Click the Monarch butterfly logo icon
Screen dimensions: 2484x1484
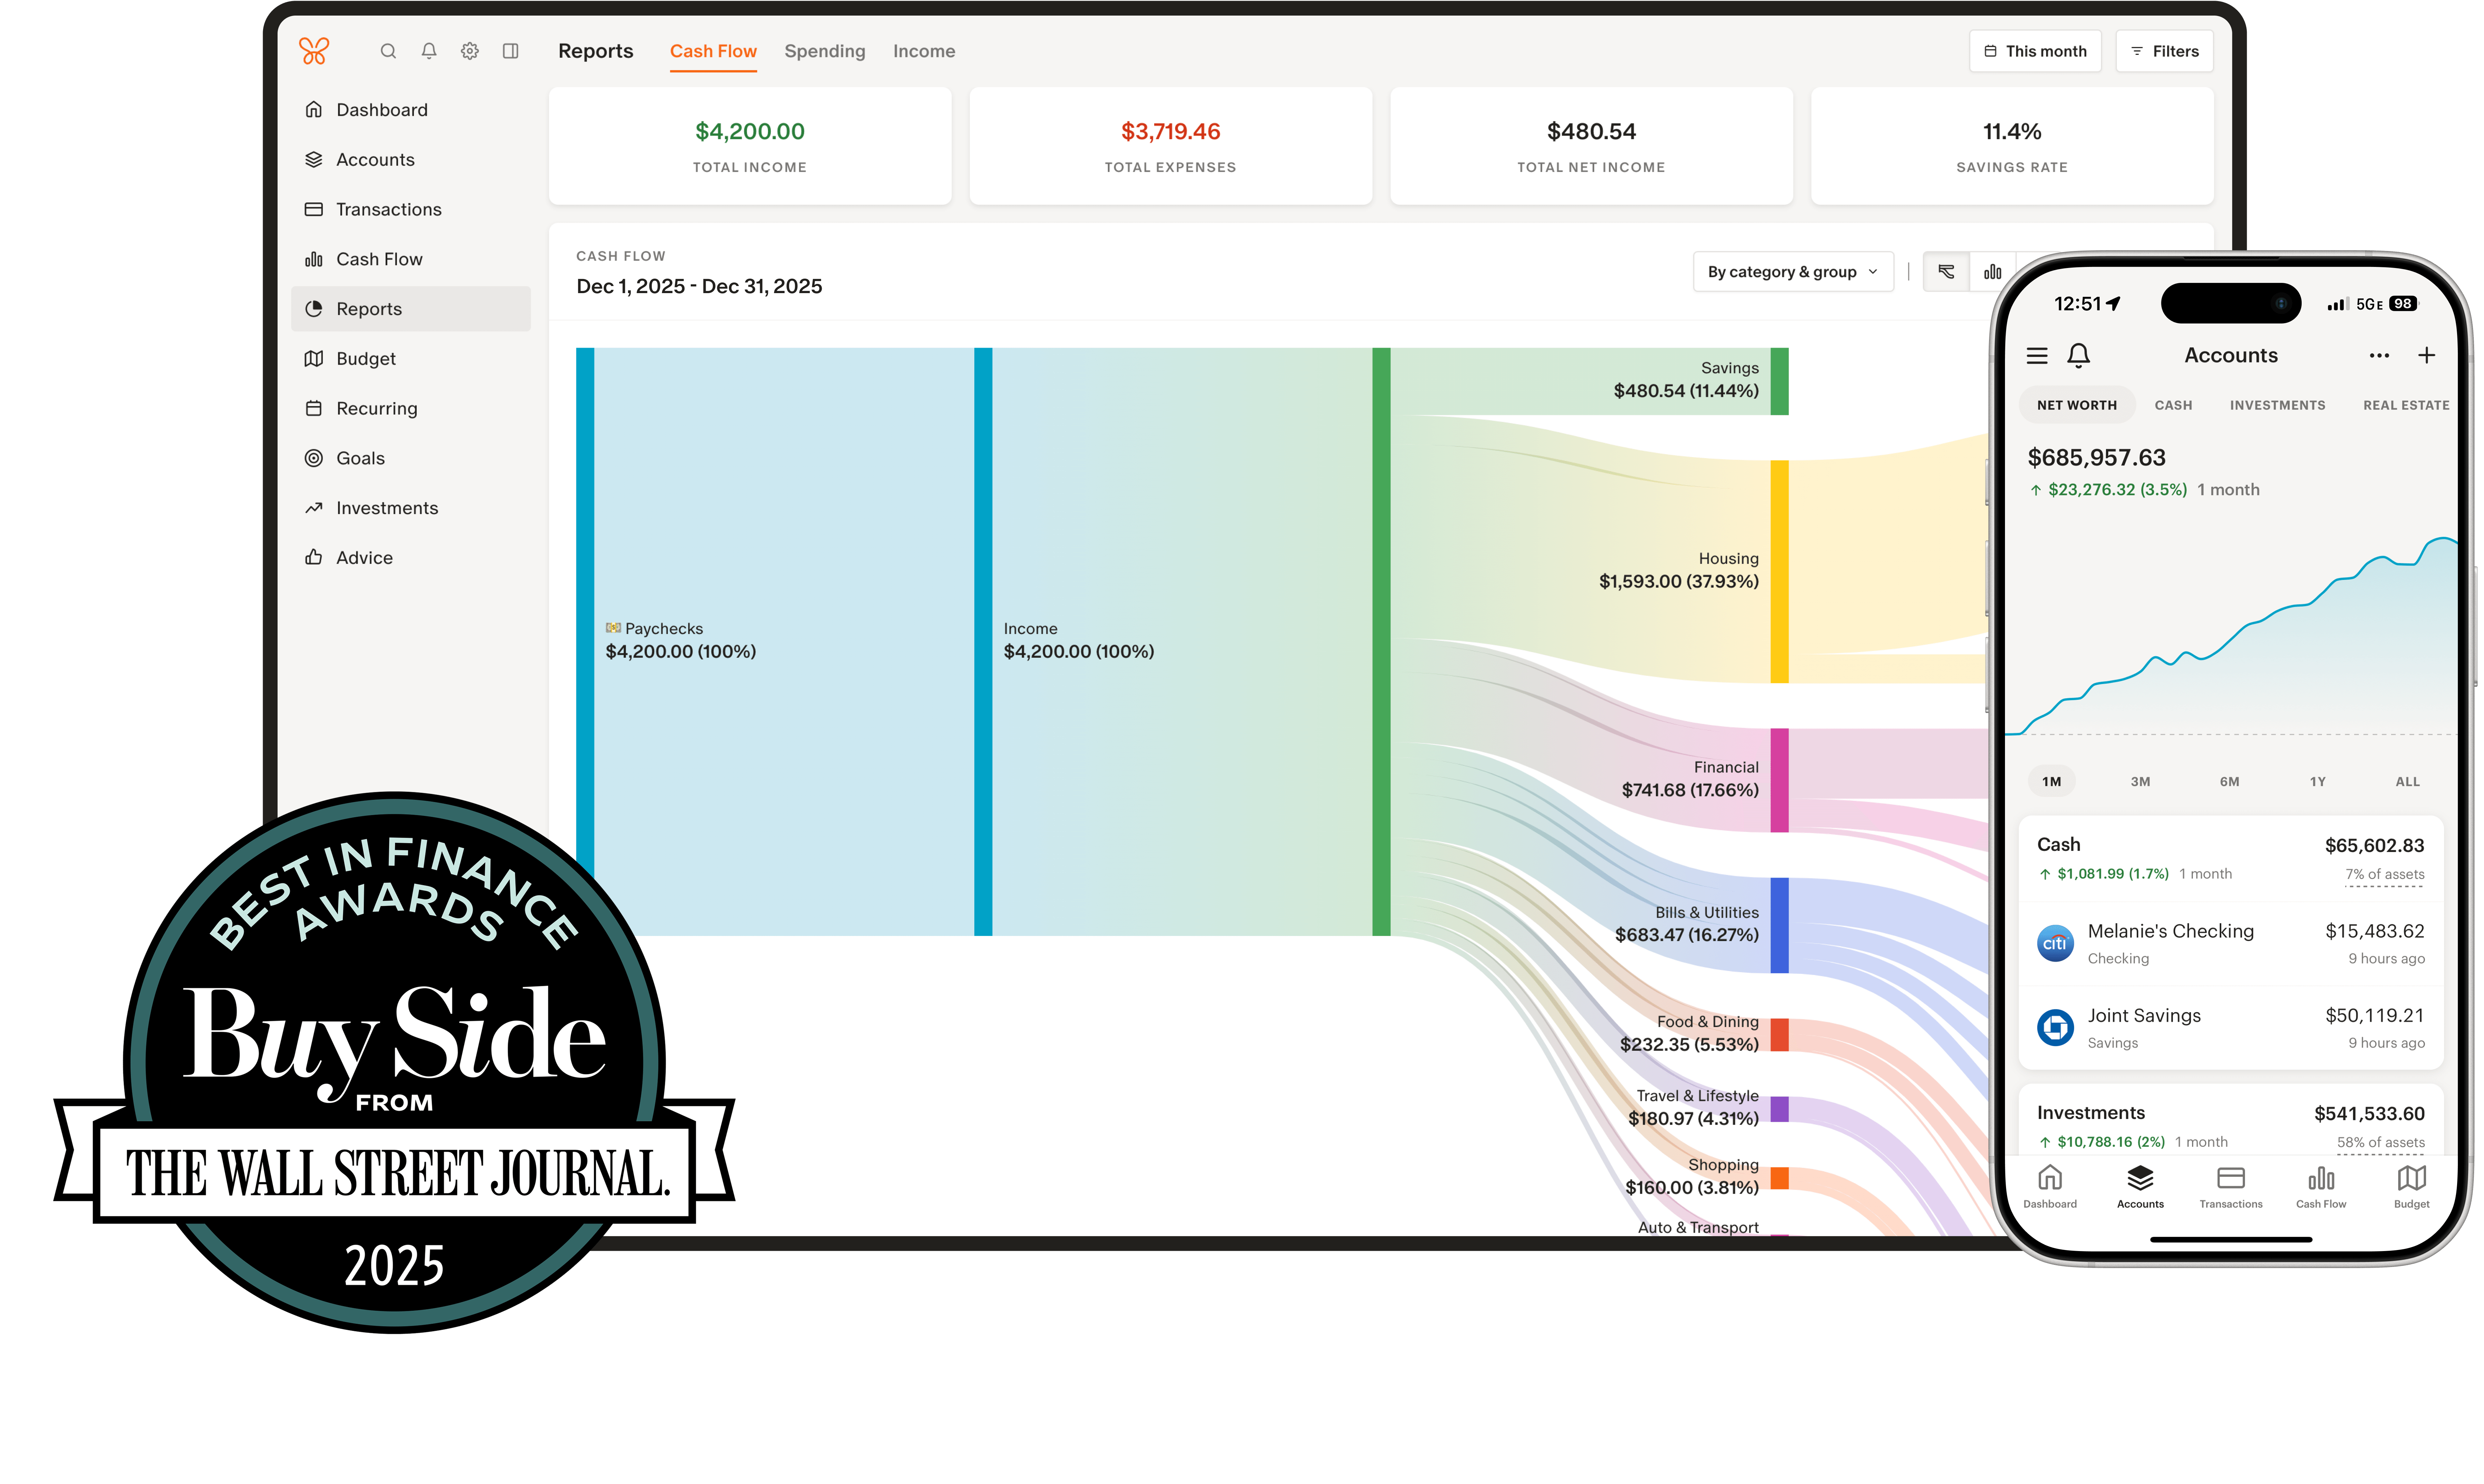[x=314, y=51]
